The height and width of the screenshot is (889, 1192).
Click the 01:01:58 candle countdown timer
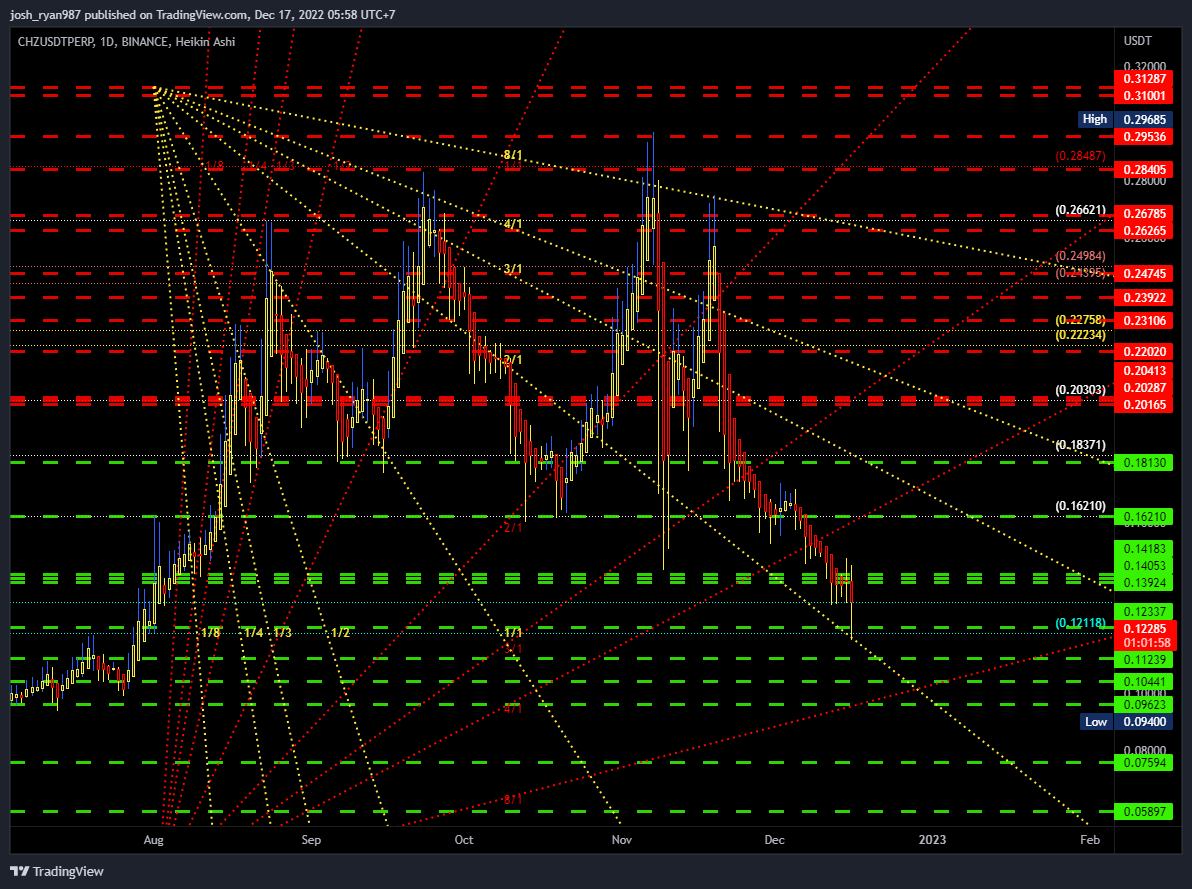pos(1144,643)
